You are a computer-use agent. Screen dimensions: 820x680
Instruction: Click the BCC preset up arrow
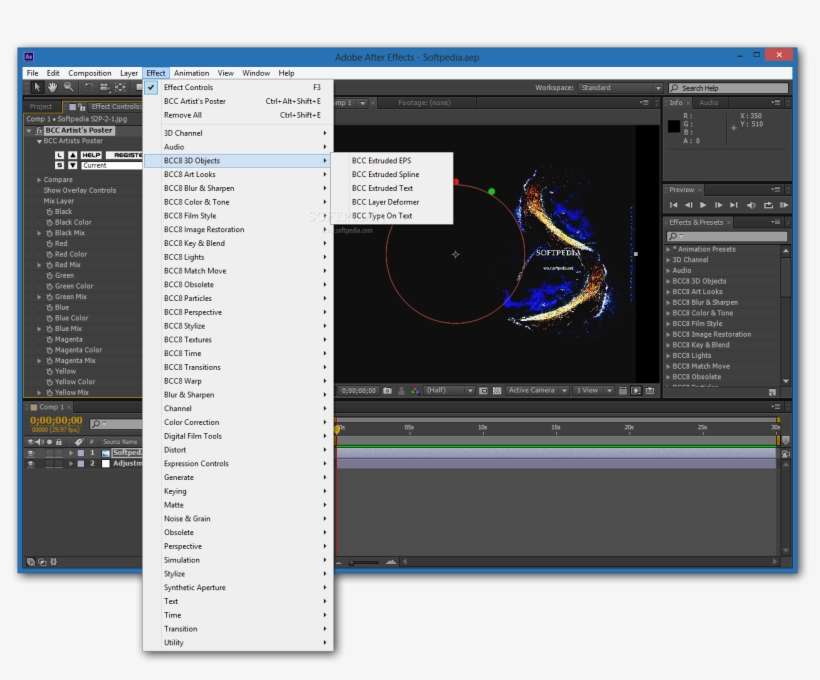73,155
